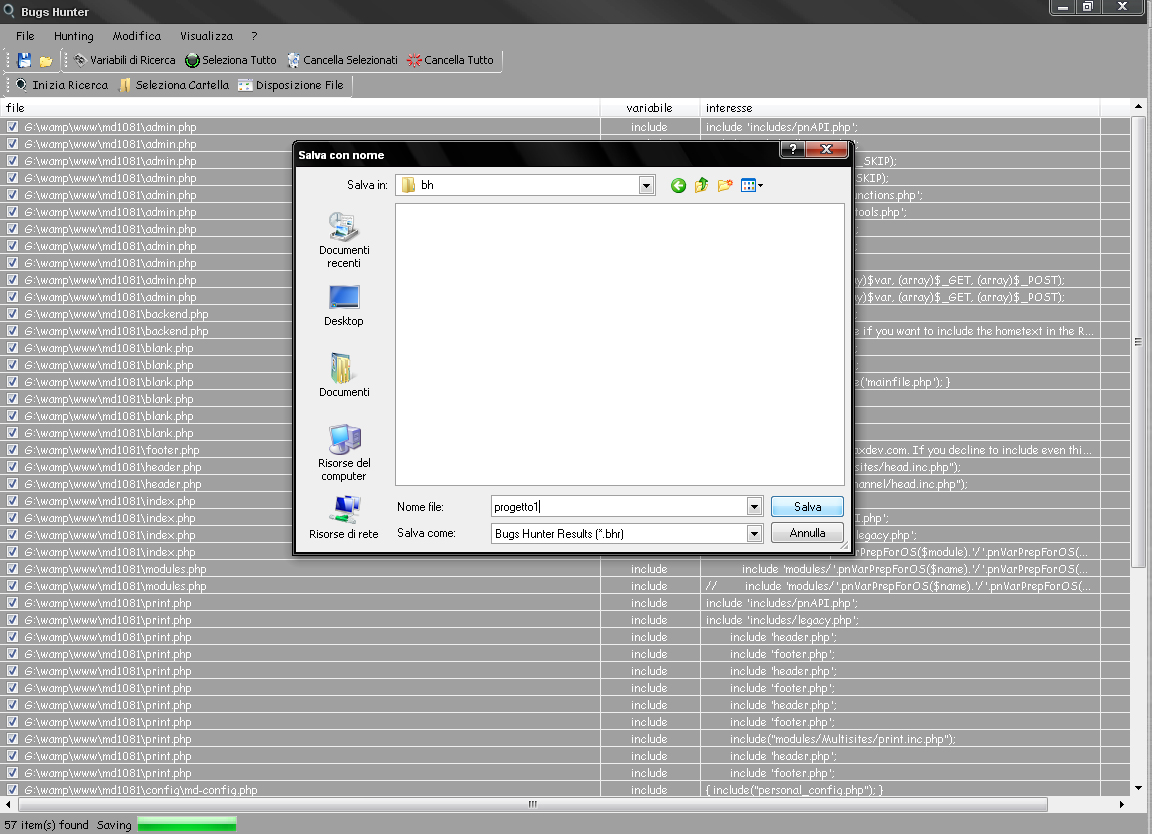Viewport: 1152px width, 834px height.
Task: Click the help question mark in dialog title bar
Action: point(792,149)
